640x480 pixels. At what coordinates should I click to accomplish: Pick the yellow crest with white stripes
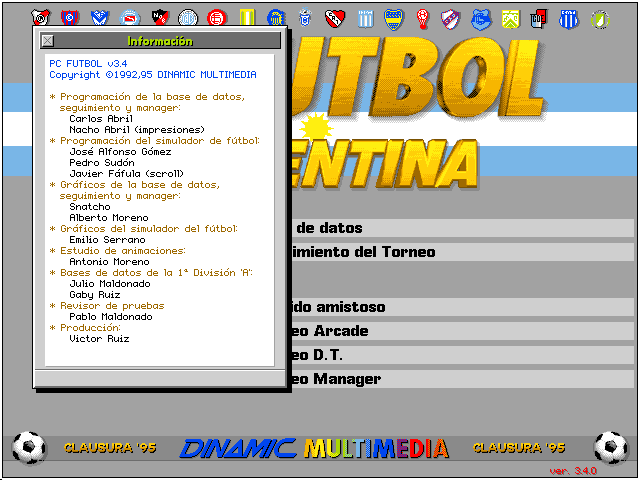[x=247, y=18]
